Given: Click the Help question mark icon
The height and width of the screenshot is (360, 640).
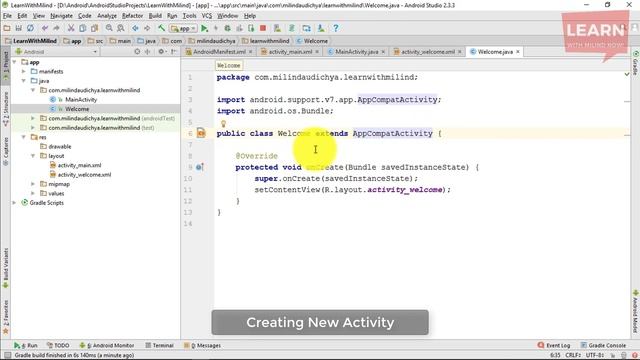Looking at the screenshot, I should (x=336, y=28).
